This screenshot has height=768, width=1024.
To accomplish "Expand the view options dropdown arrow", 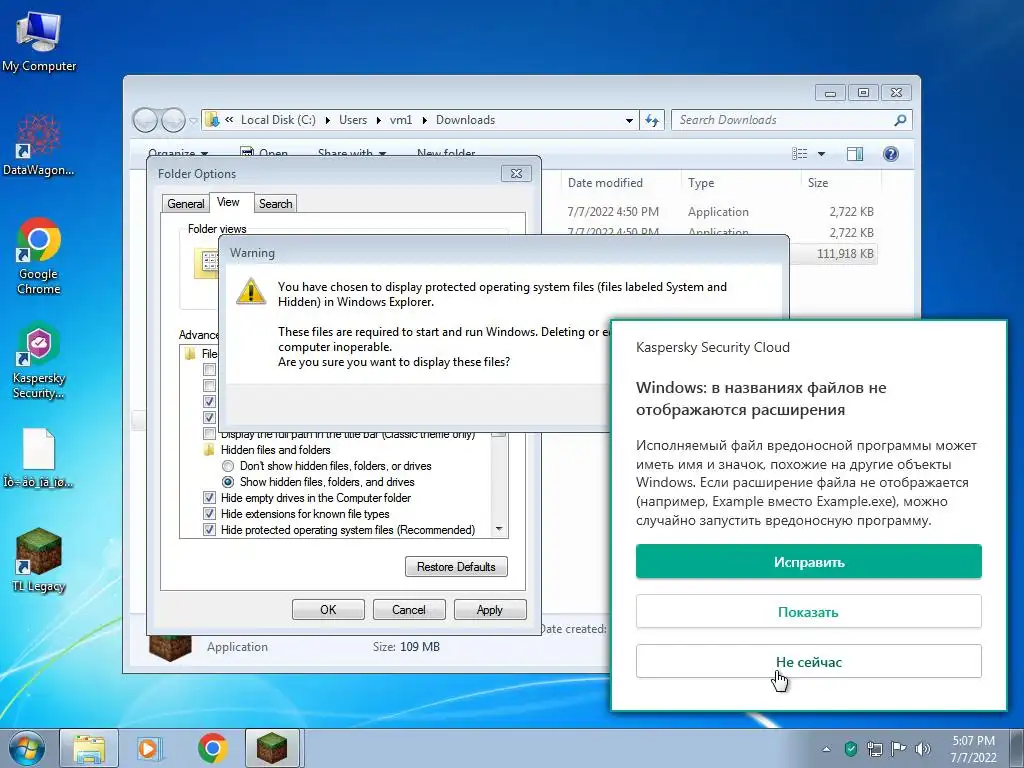I will [822, 154].
